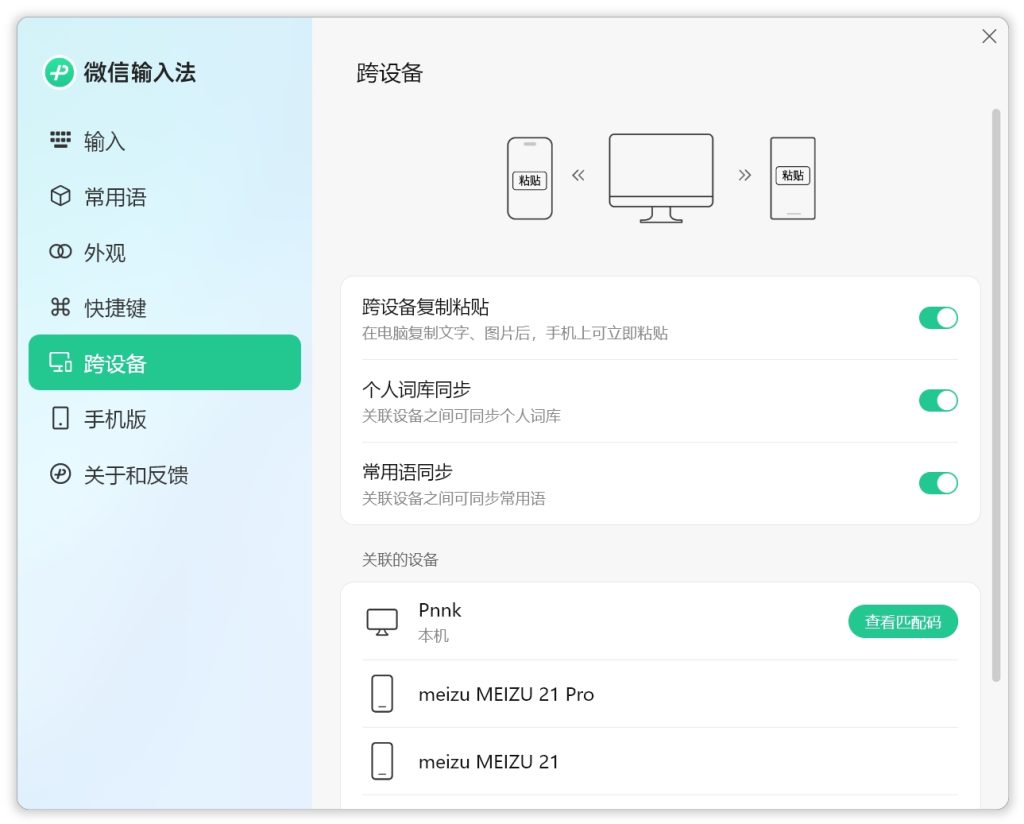Click the overlapping circles icon beside 外观
Viewport: 1024px width, 824px height.
click(x=61, y=252)
